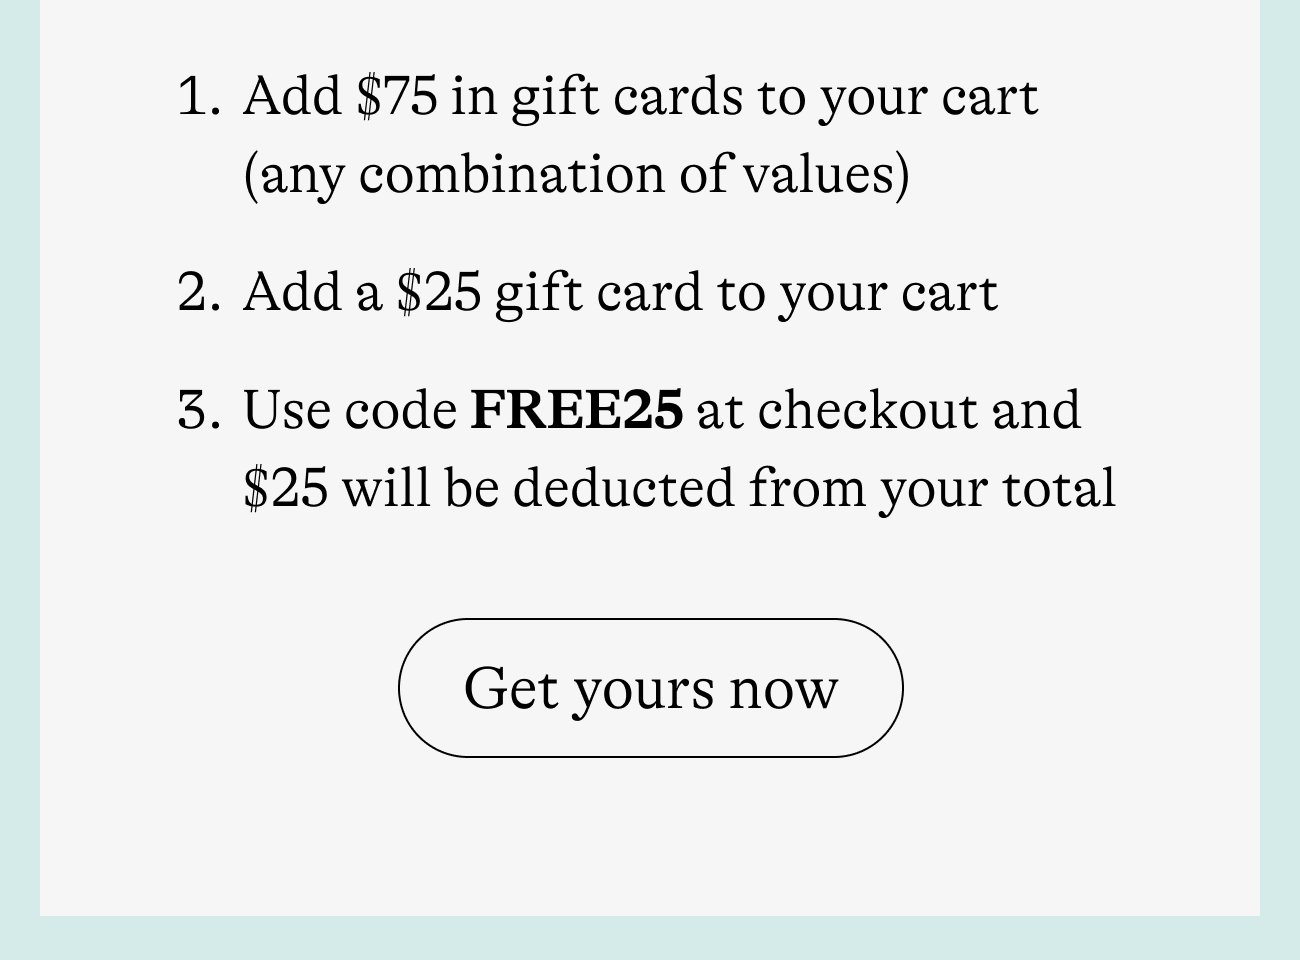Click step 2 about the $25 gift card

click(x=620, y=293)
